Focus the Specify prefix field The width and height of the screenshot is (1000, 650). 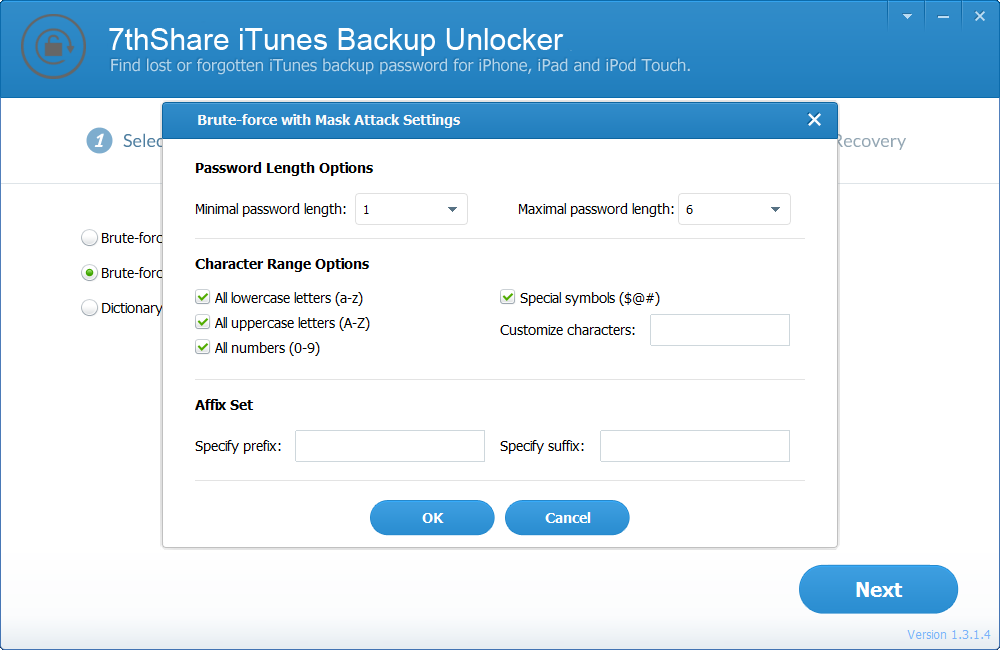point(390,446)
